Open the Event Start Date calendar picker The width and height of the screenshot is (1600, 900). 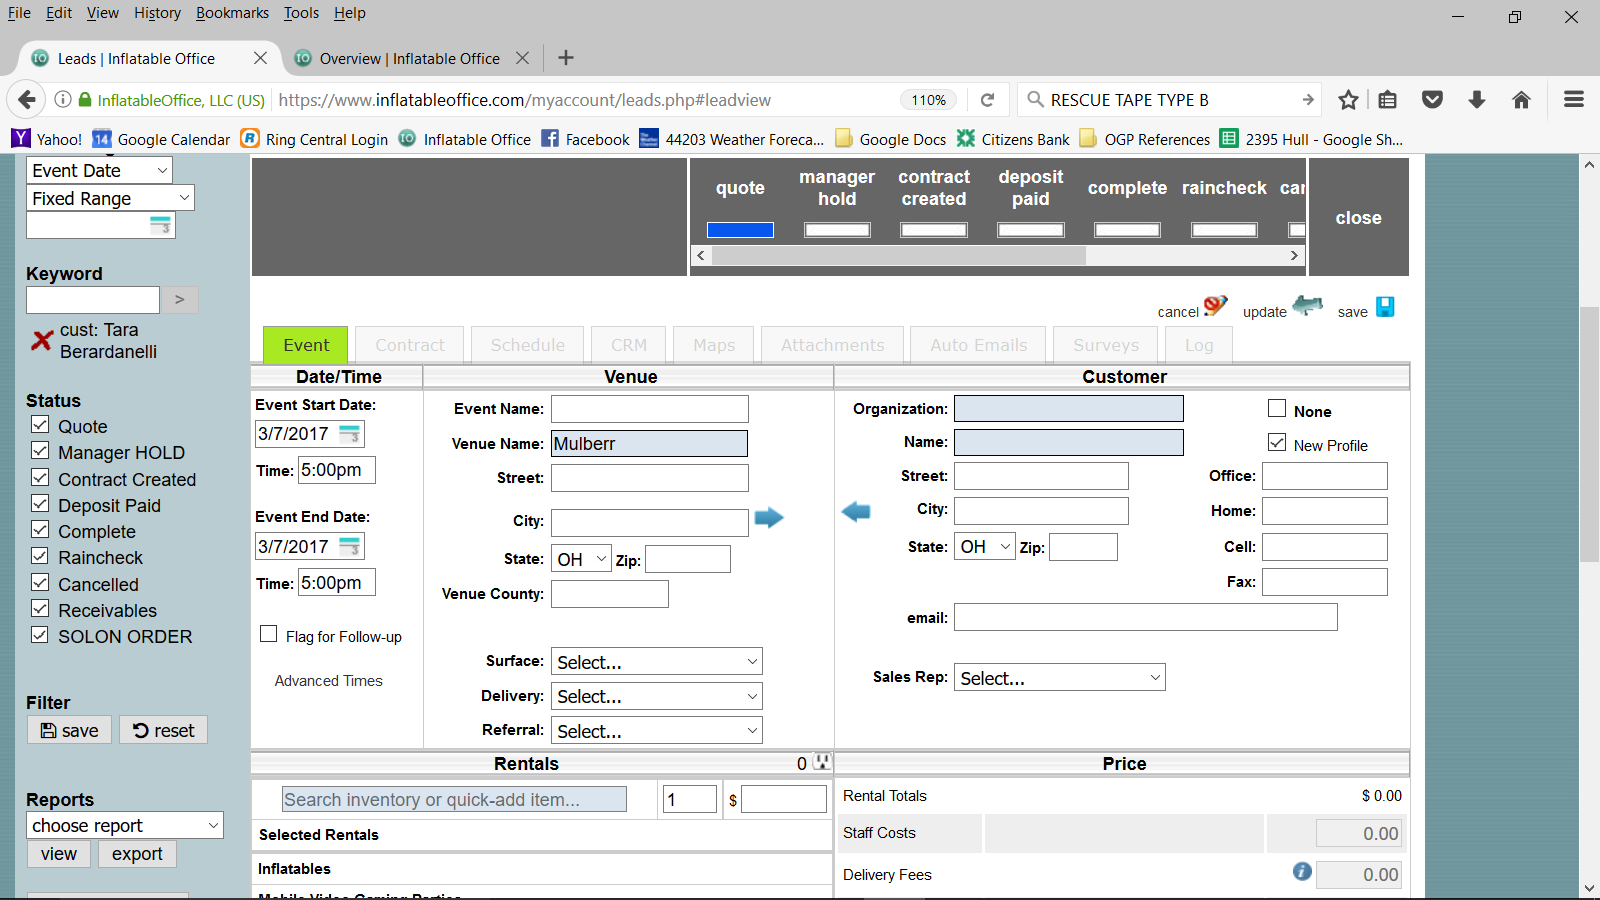(349, 434)
